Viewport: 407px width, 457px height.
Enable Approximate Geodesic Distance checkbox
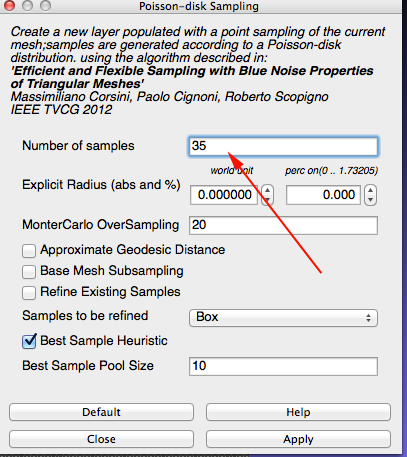29,251
